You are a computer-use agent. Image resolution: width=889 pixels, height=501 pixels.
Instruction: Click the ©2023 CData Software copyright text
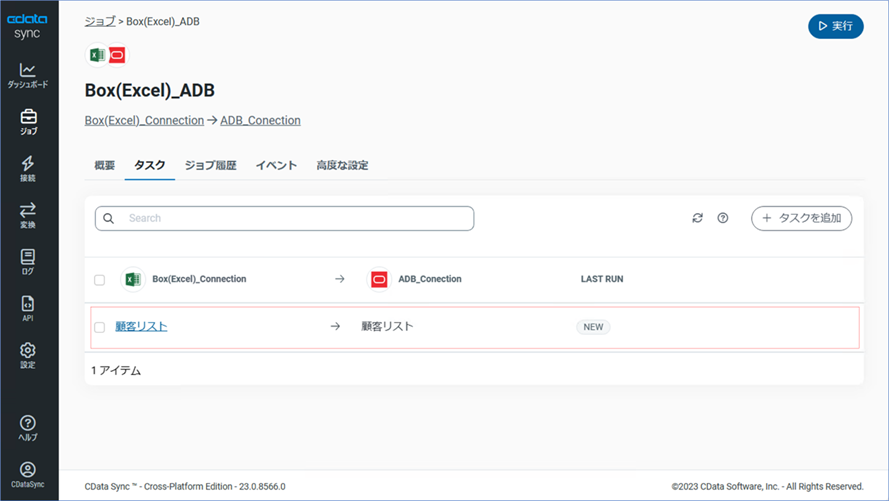point(768,486)
